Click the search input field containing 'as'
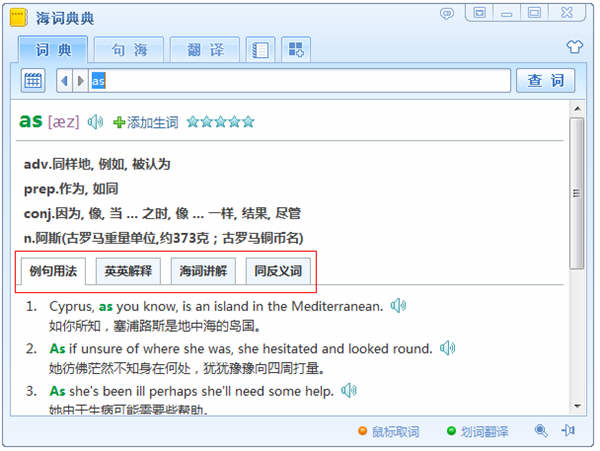The height and width of the screenshot is (451, 600). click(x=300, y=81)
